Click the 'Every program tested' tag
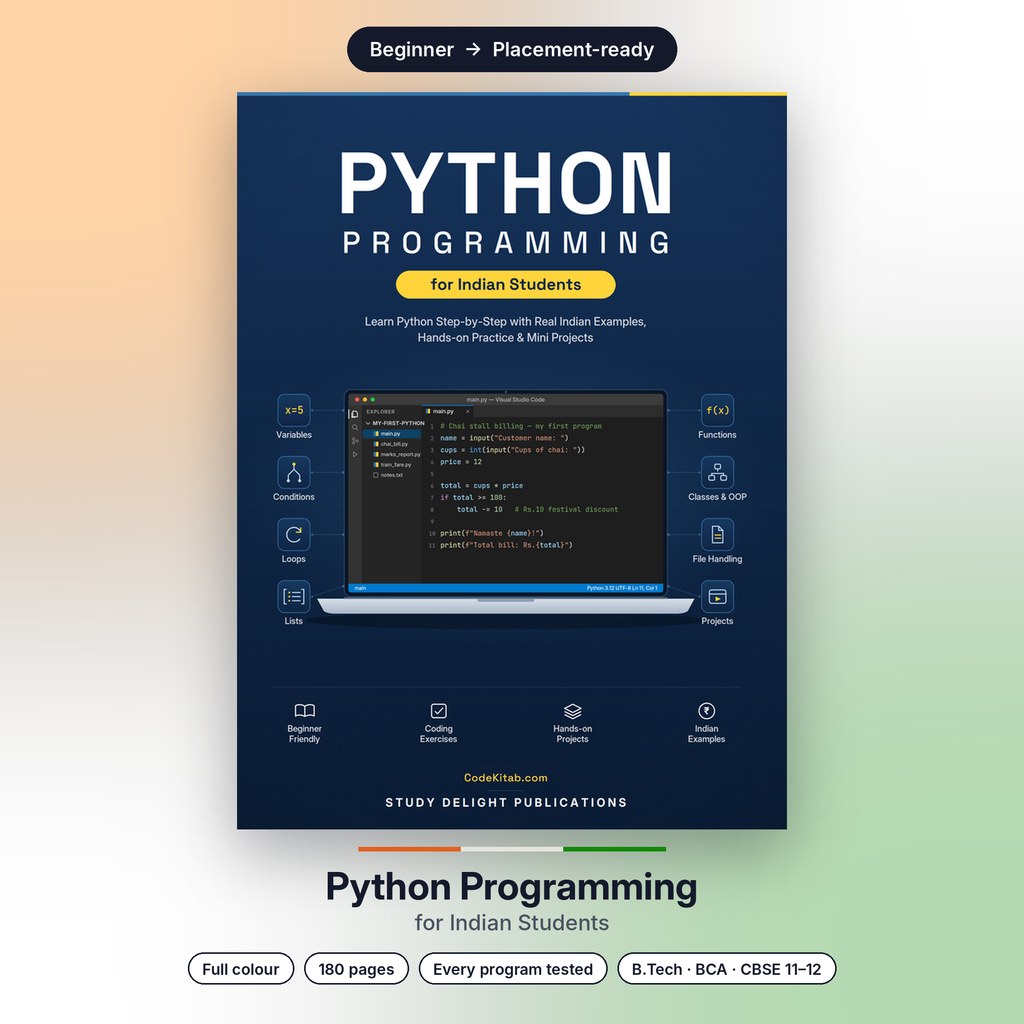This screenshot has height=1024, width=1024. click(513, 969)
